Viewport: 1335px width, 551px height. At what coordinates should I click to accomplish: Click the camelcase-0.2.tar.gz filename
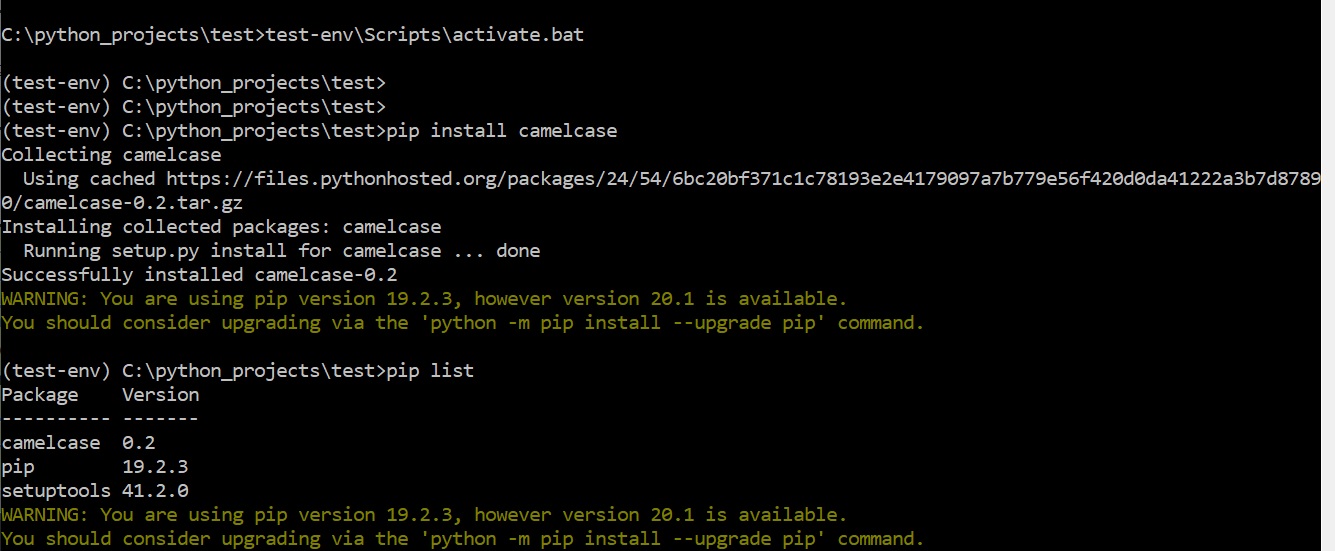pyautogui.click(x=126, y=203)
